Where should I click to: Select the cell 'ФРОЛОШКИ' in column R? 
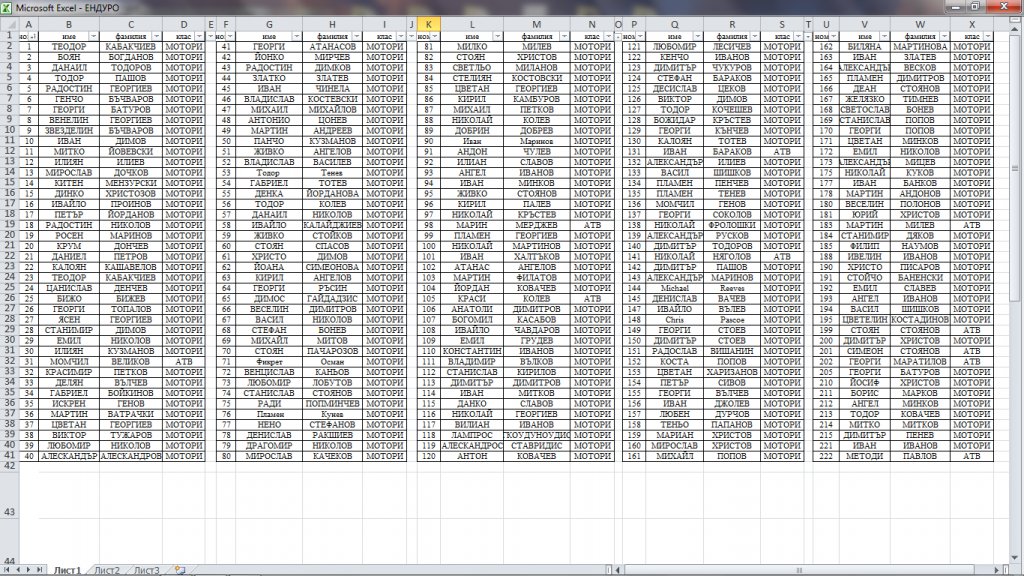[x=732, y=225]
